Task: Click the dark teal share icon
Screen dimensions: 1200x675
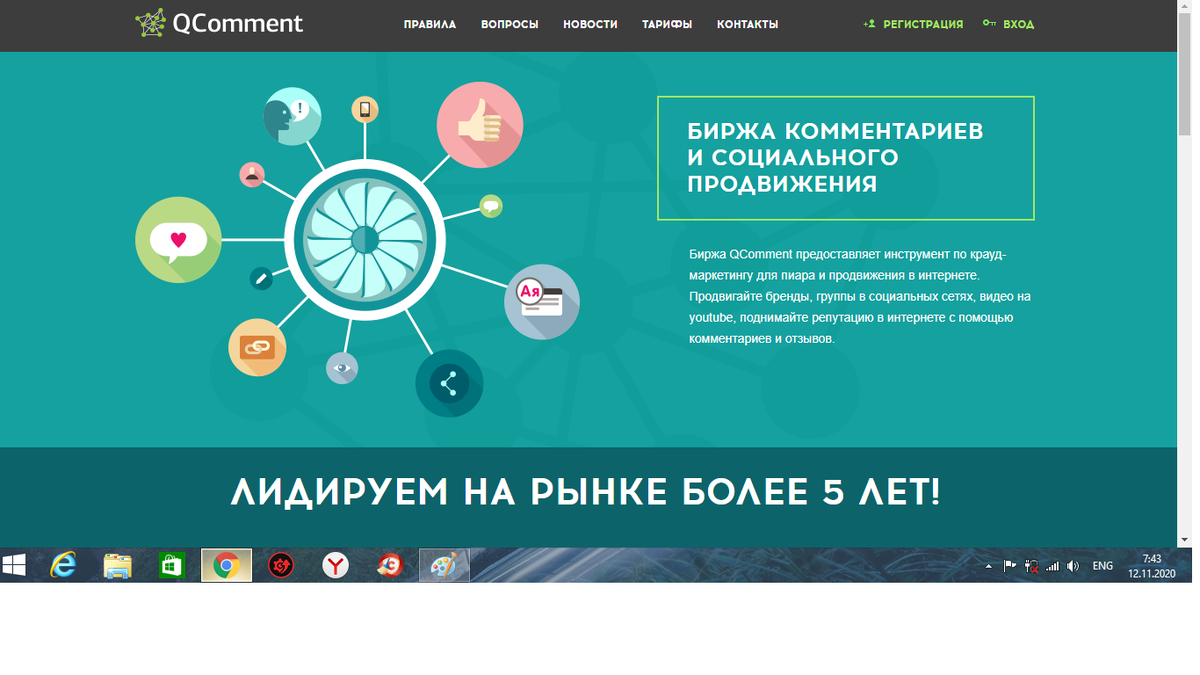Action: point(449,383)
